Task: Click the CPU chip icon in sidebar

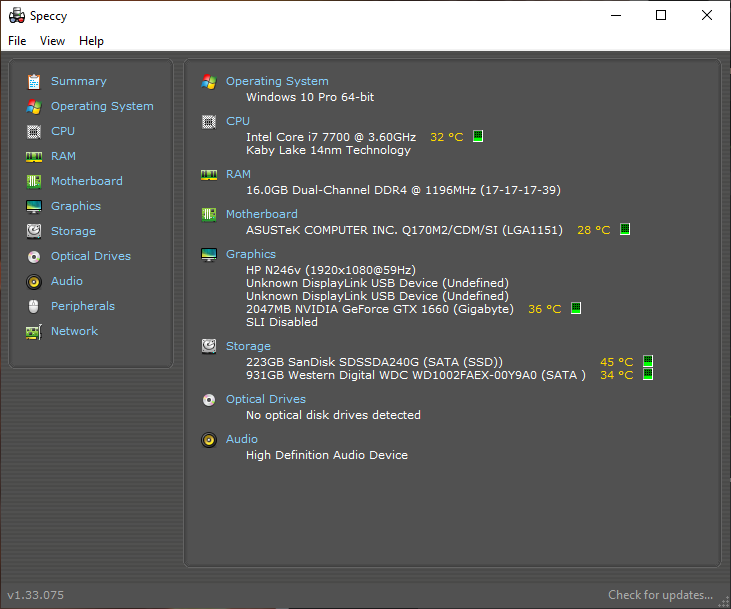Action: point(34,131)
